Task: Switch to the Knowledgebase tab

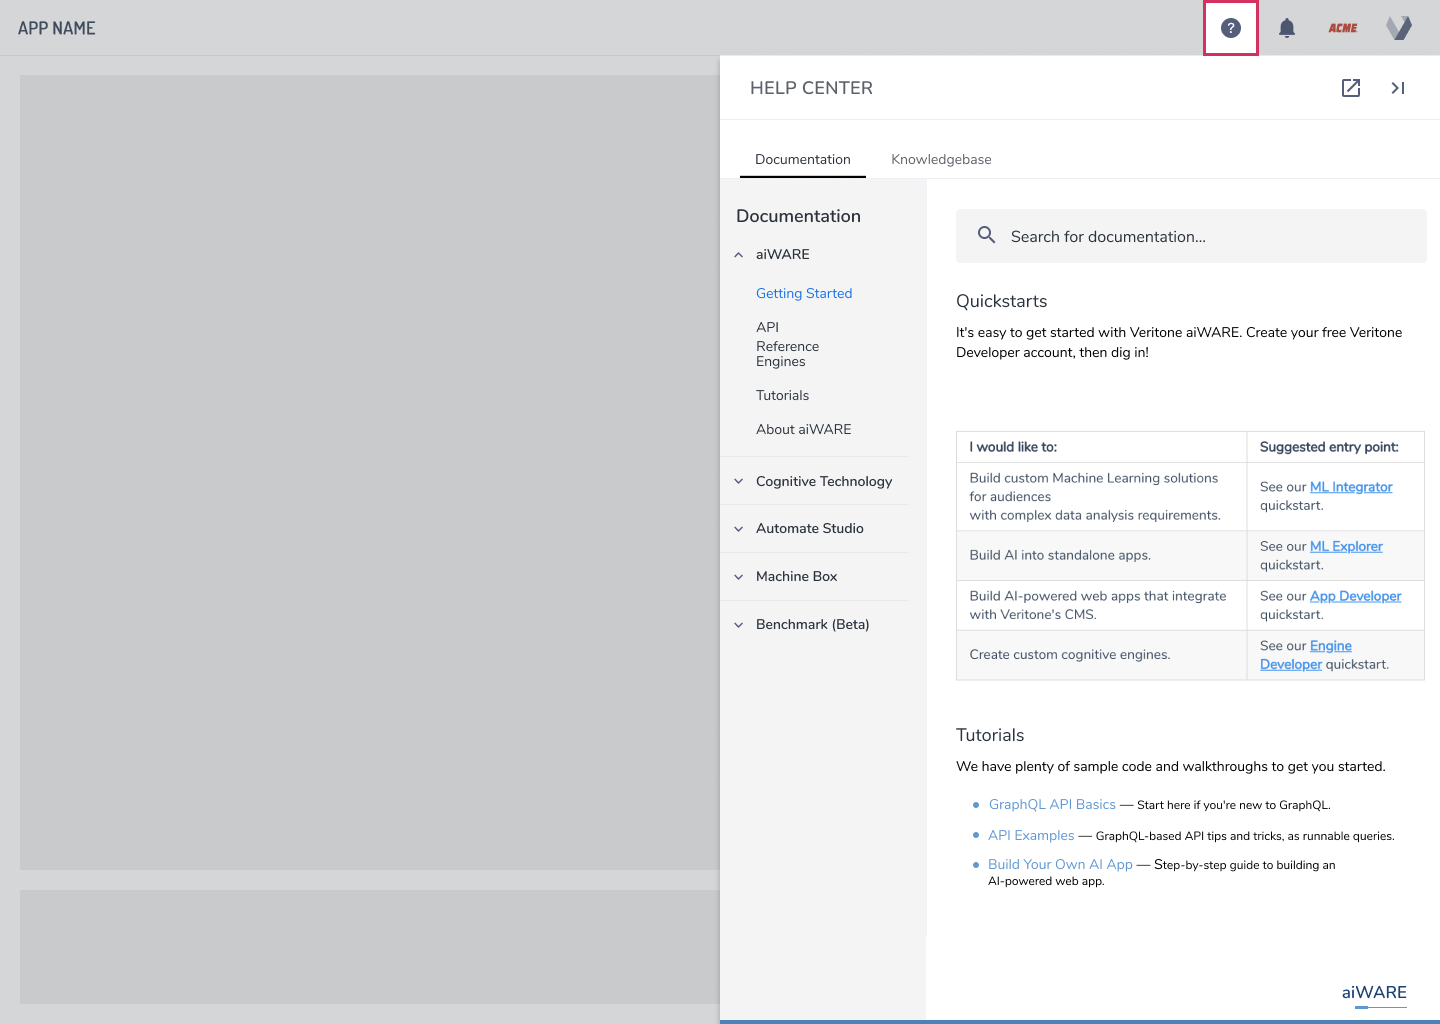Action: tap(941, 159)
